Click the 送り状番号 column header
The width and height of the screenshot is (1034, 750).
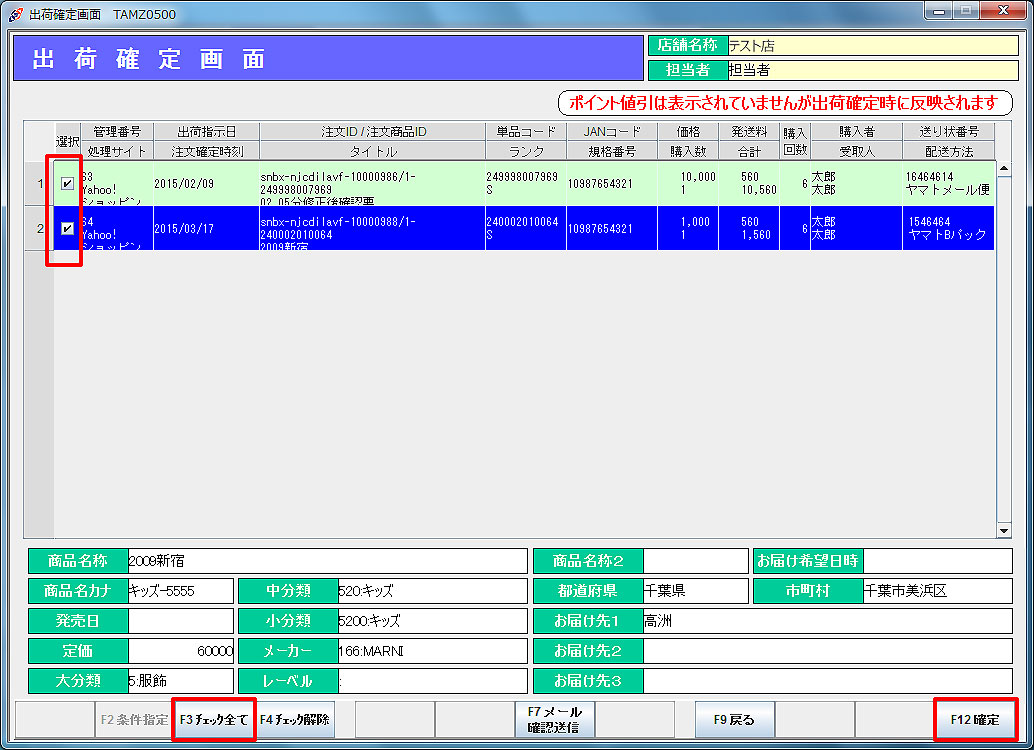point(948,132)
